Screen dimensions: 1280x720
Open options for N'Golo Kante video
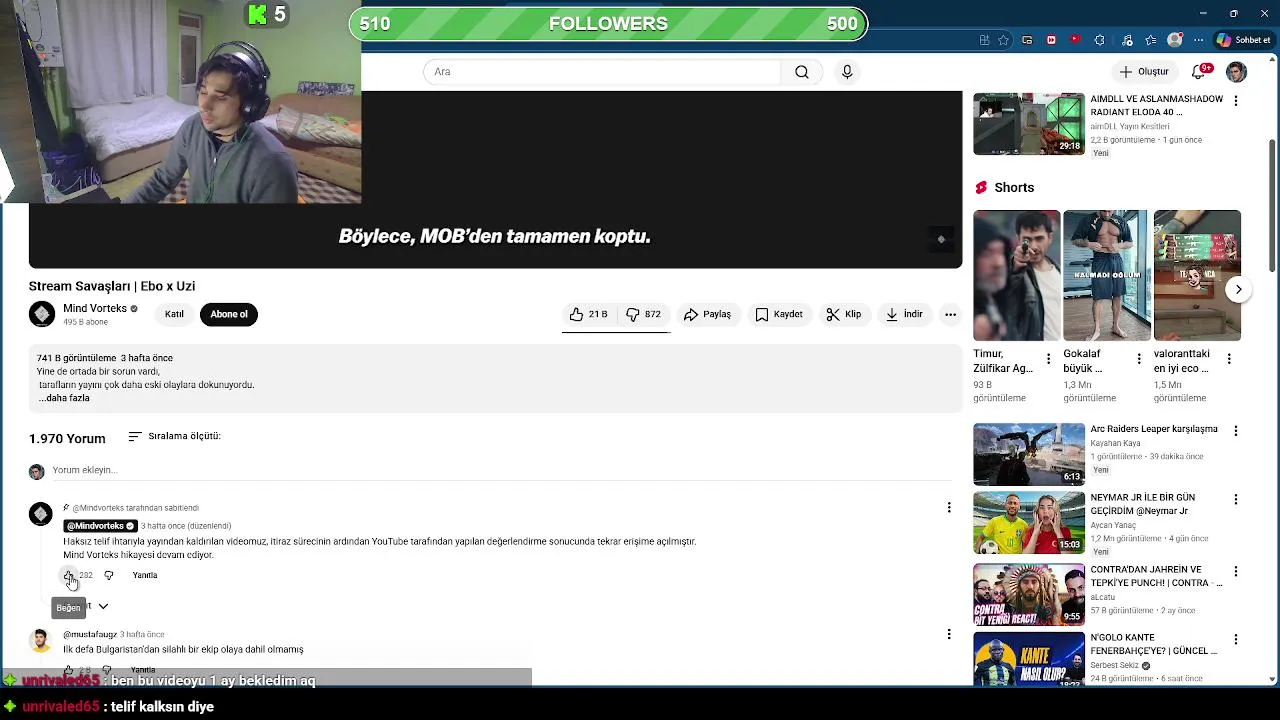click(1236, 639)
